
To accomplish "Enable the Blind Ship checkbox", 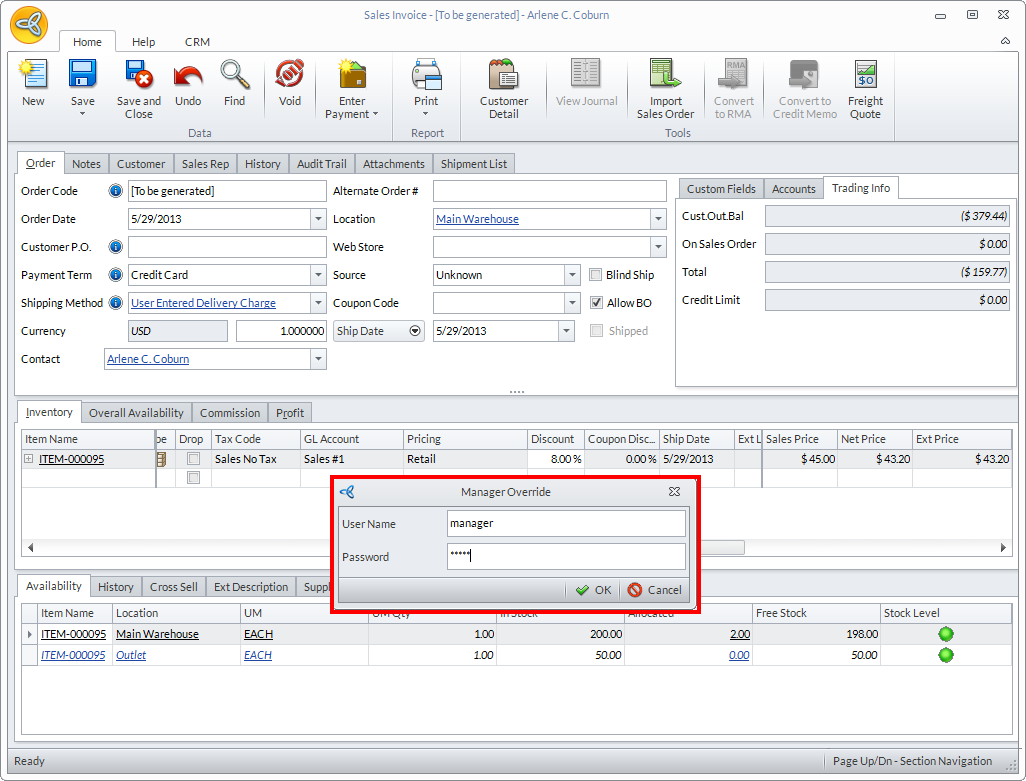I will tap(596, 275).
